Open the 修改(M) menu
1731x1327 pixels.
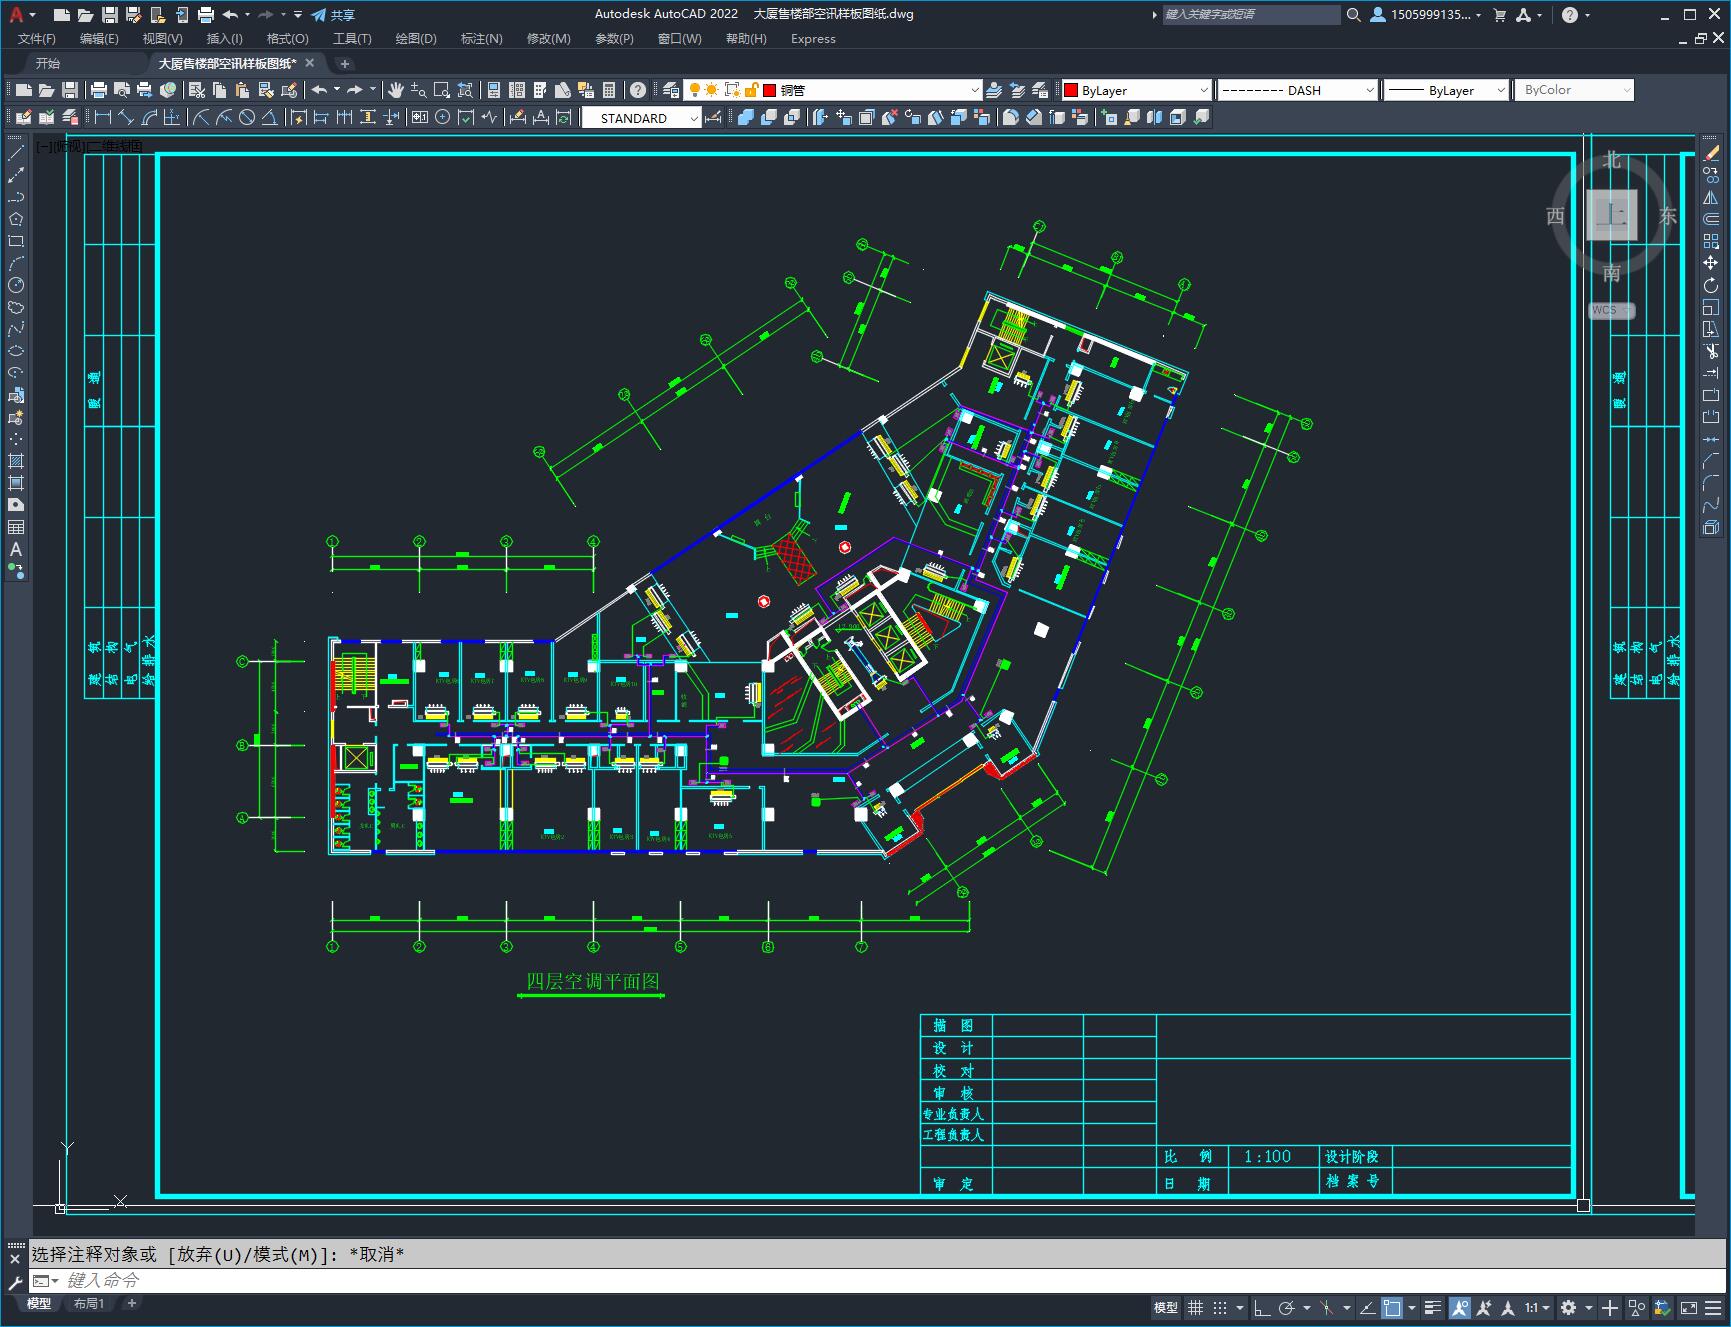coord(548,39)
